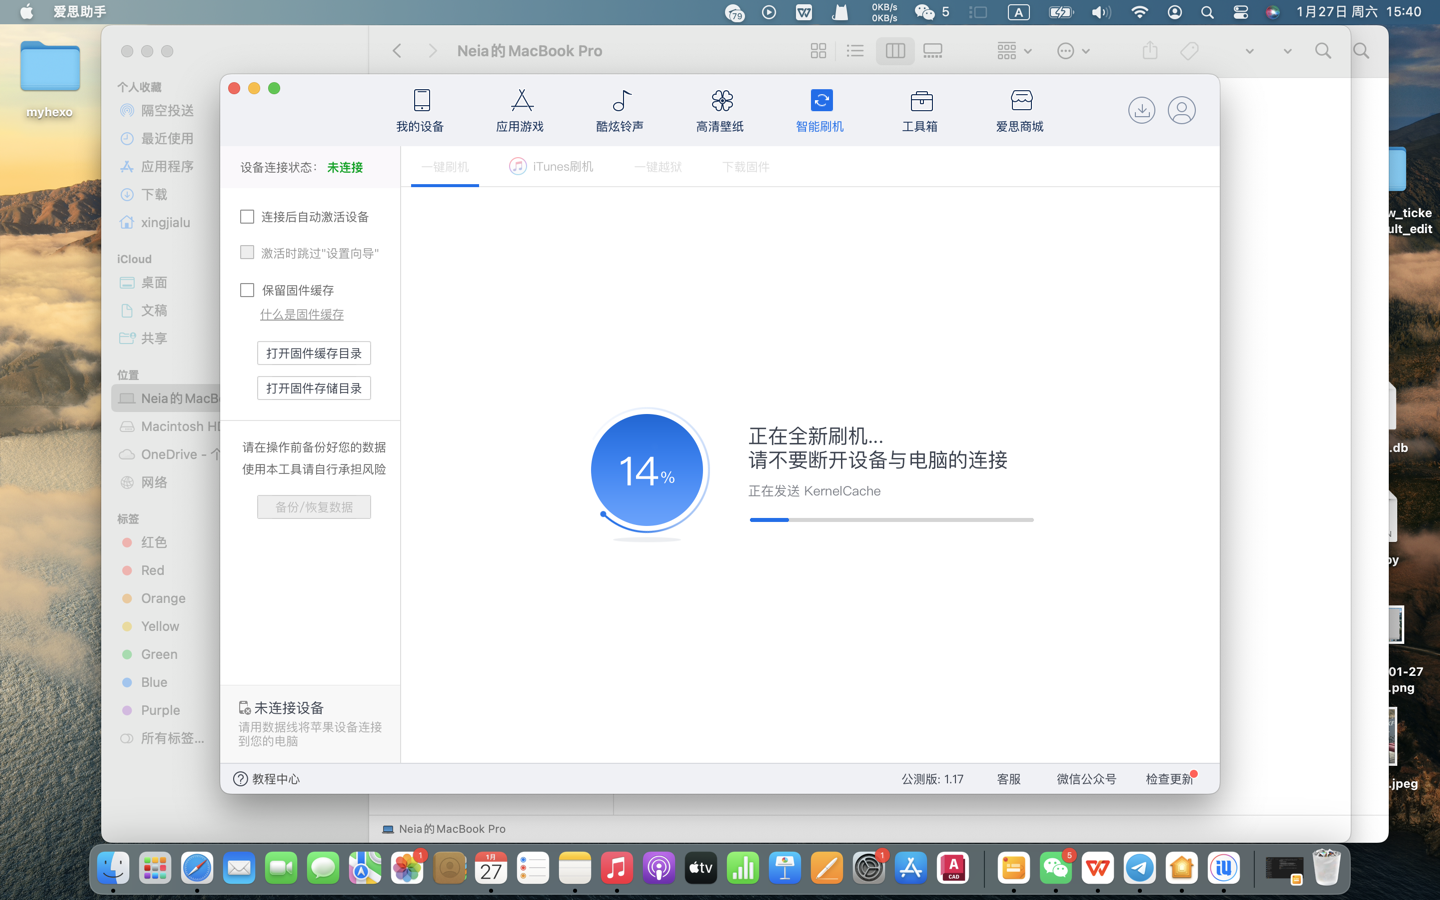The image size is (1440, 900).
Task: Open 教程中心 tutorial center
Action: [x=266, y=779]
